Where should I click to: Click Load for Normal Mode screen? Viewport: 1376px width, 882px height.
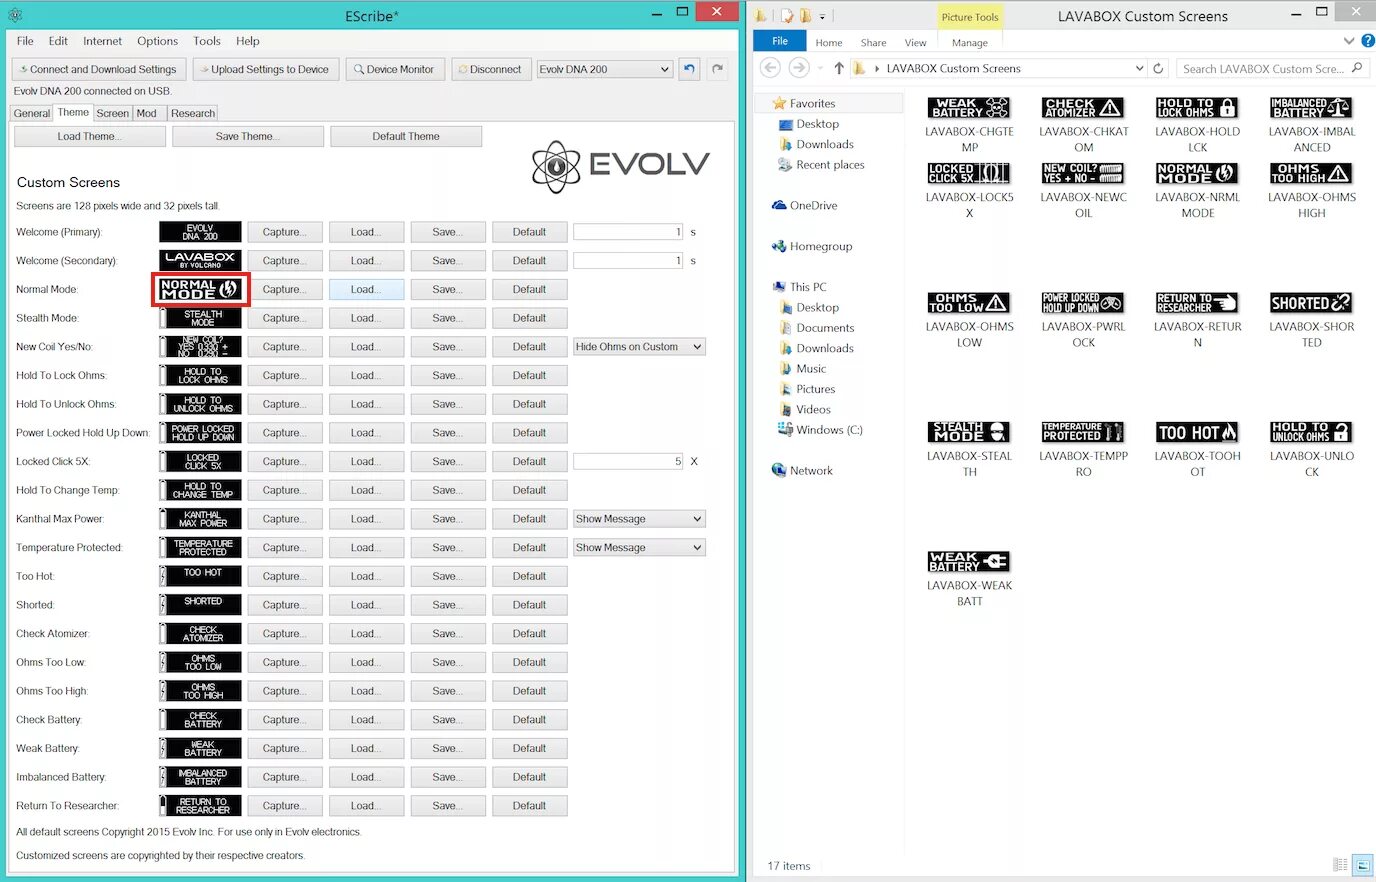click(366, 289)
